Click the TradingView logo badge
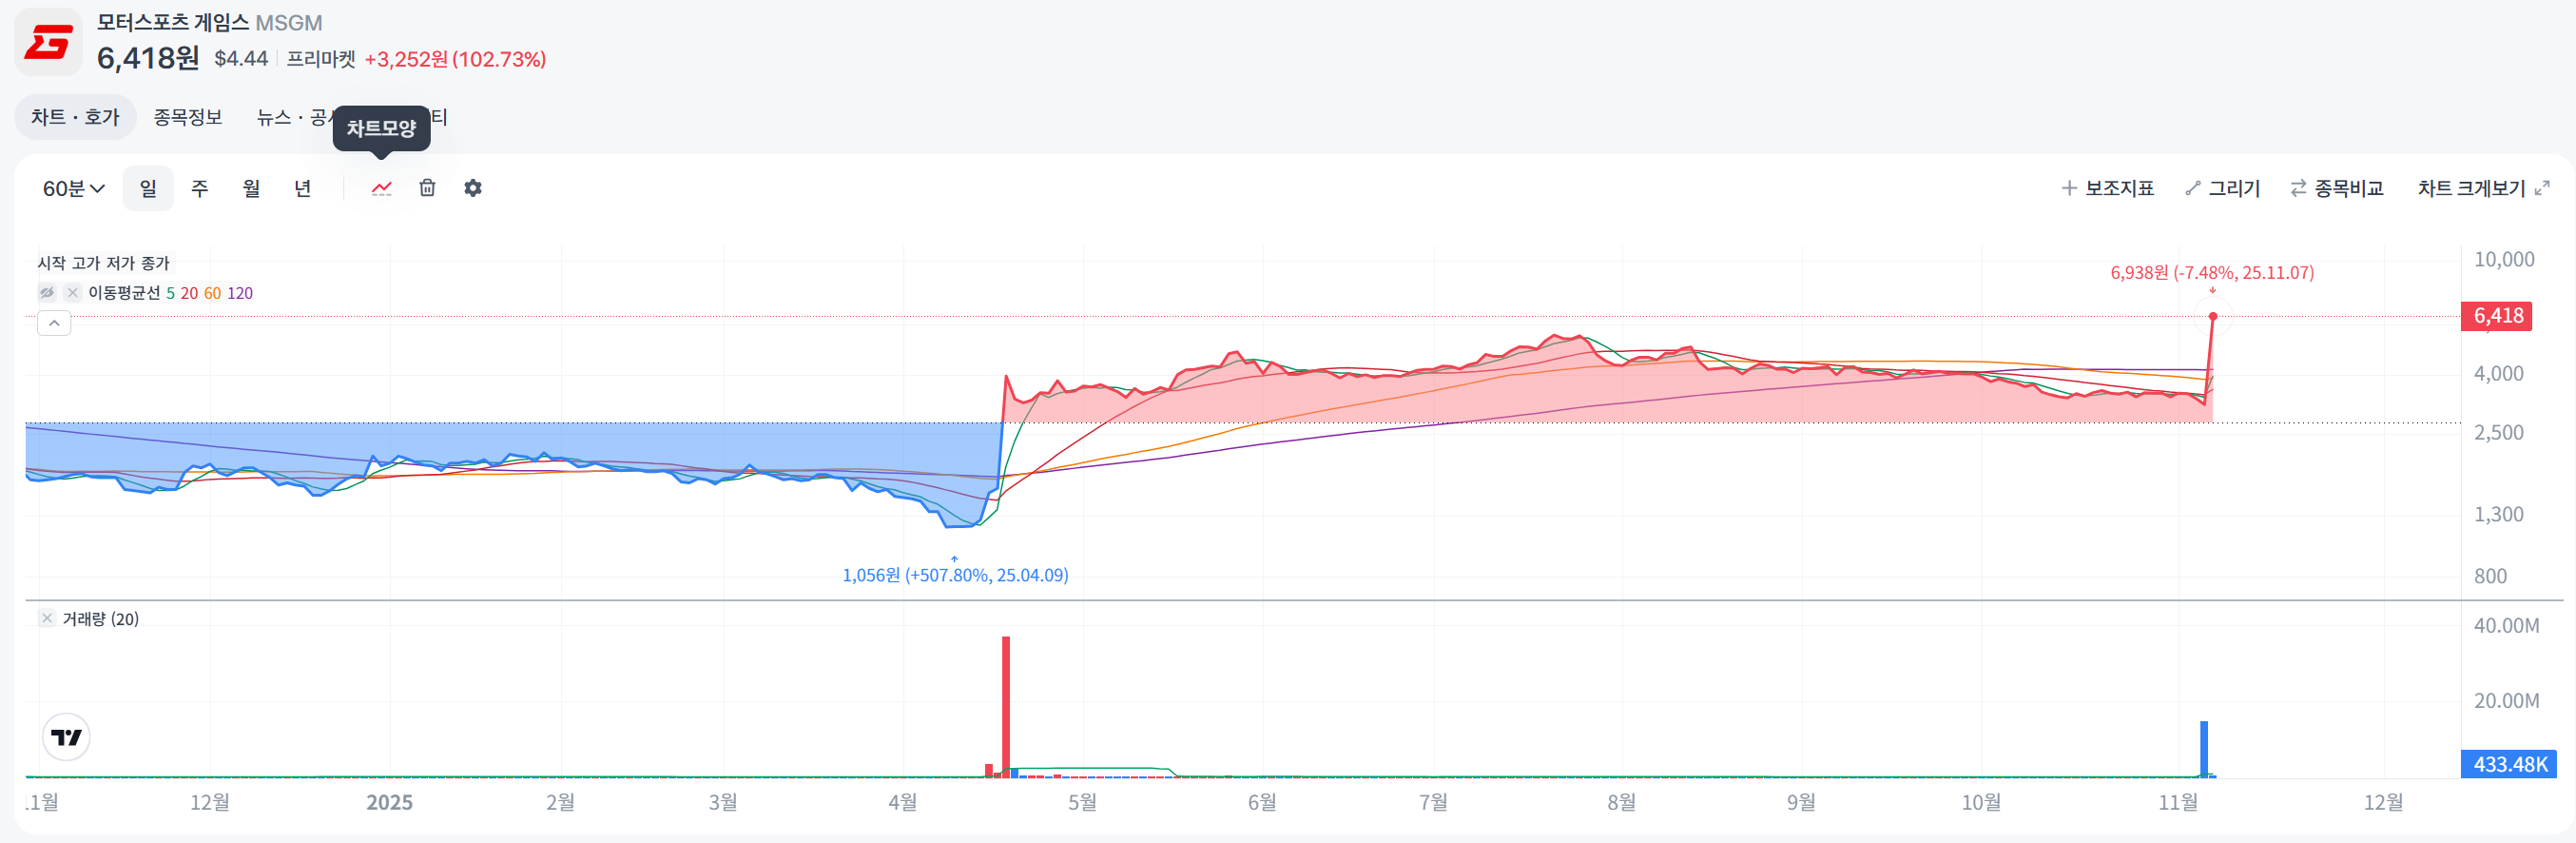The width and height of the screenshot is (2576, 843). coord(67,737)
